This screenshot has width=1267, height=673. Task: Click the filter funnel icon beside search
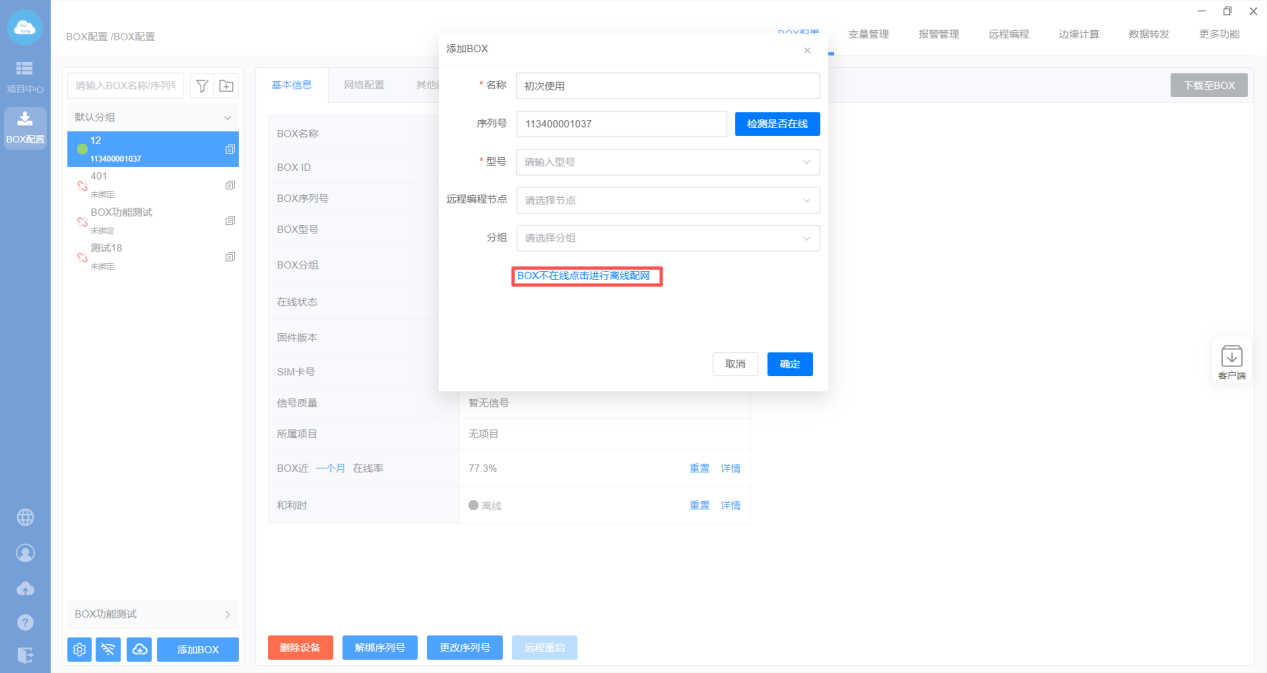(201, 86)
